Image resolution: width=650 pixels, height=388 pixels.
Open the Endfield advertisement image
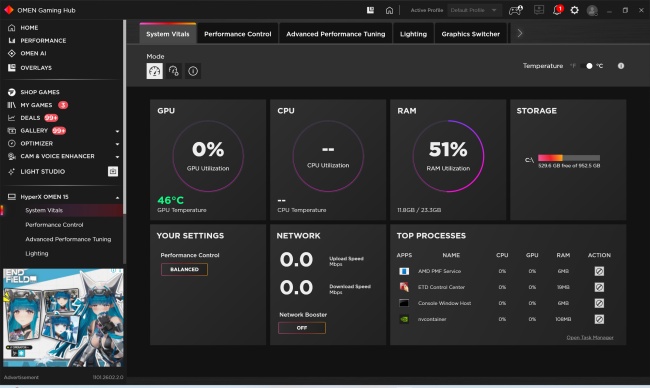63,318
